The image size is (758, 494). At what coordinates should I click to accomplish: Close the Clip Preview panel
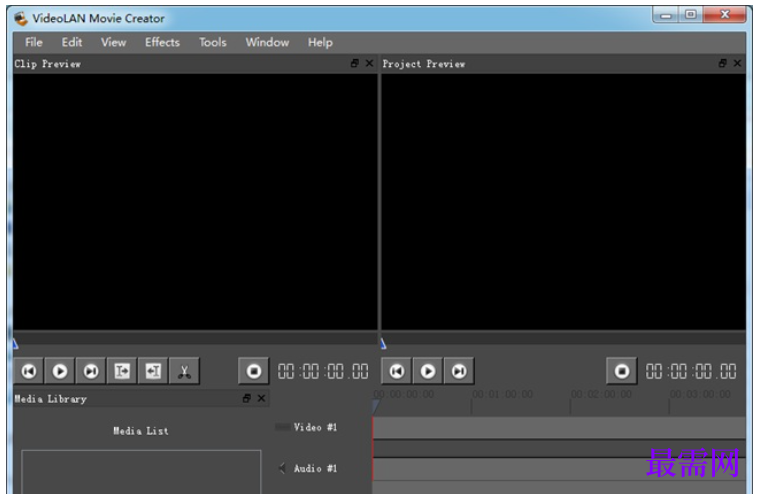pos(369,63)
